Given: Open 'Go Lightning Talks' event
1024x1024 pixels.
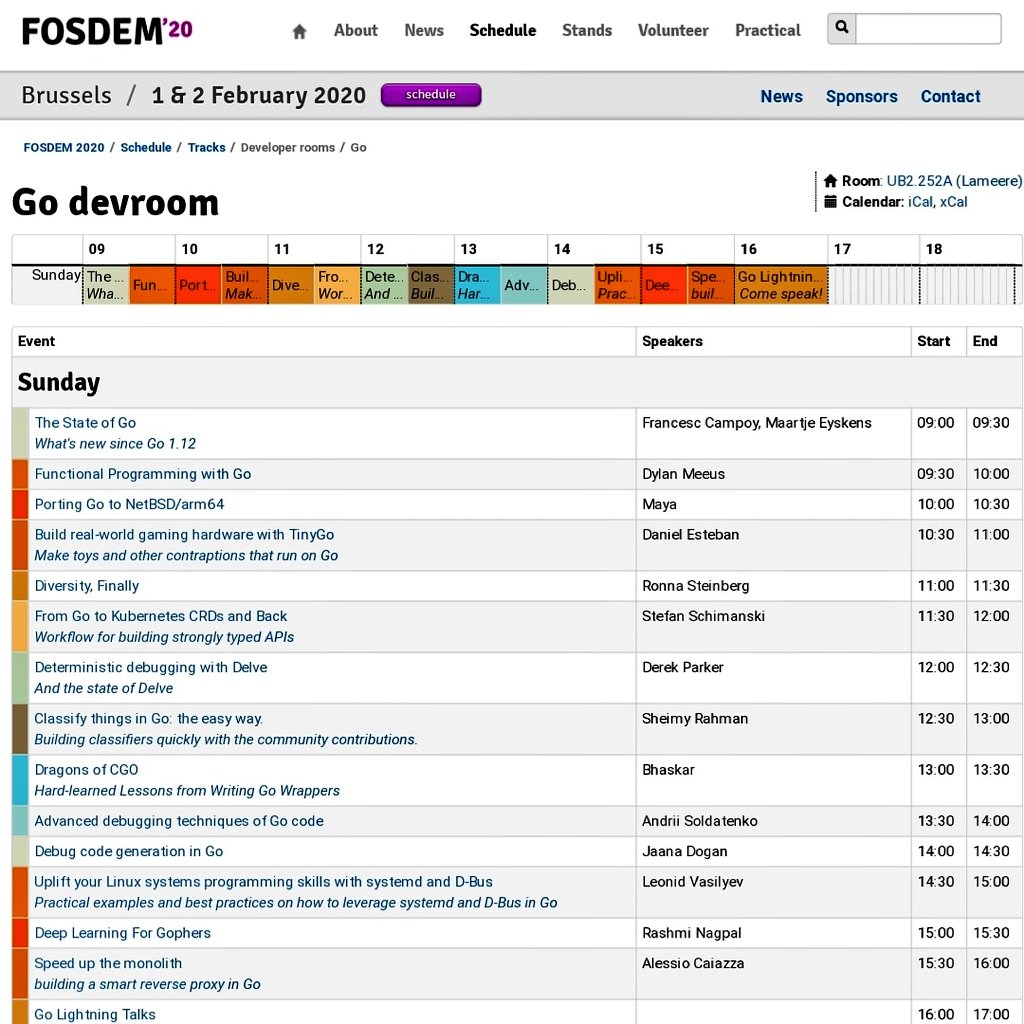Looking at the screenshot, I should click(x=95, y=1014).
